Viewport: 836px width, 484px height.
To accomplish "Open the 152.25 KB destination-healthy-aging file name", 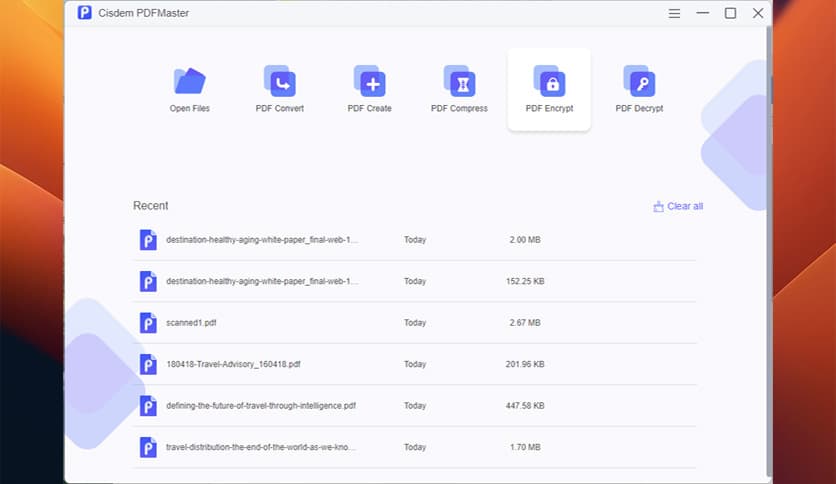I will [262, 281].
